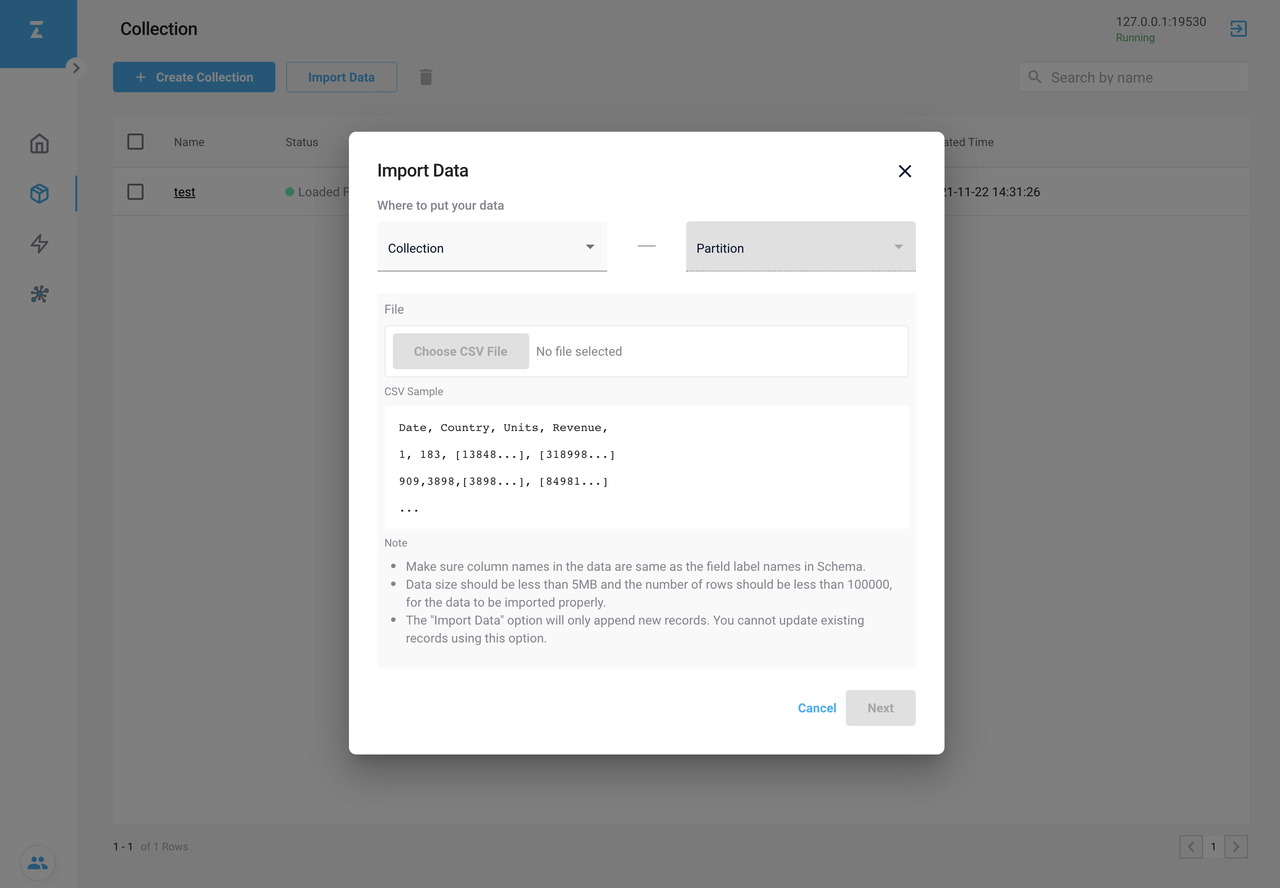Click the Running status text

(x=1135, y=38)
